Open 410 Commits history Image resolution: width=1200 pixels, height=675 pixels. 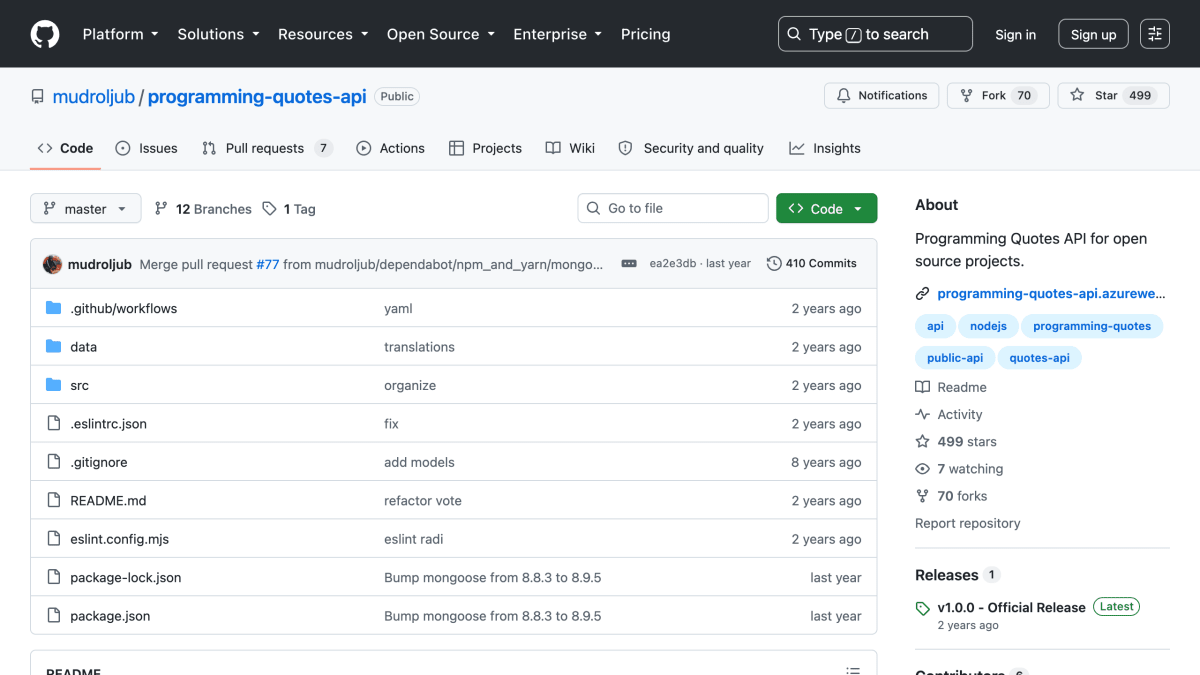812,264
